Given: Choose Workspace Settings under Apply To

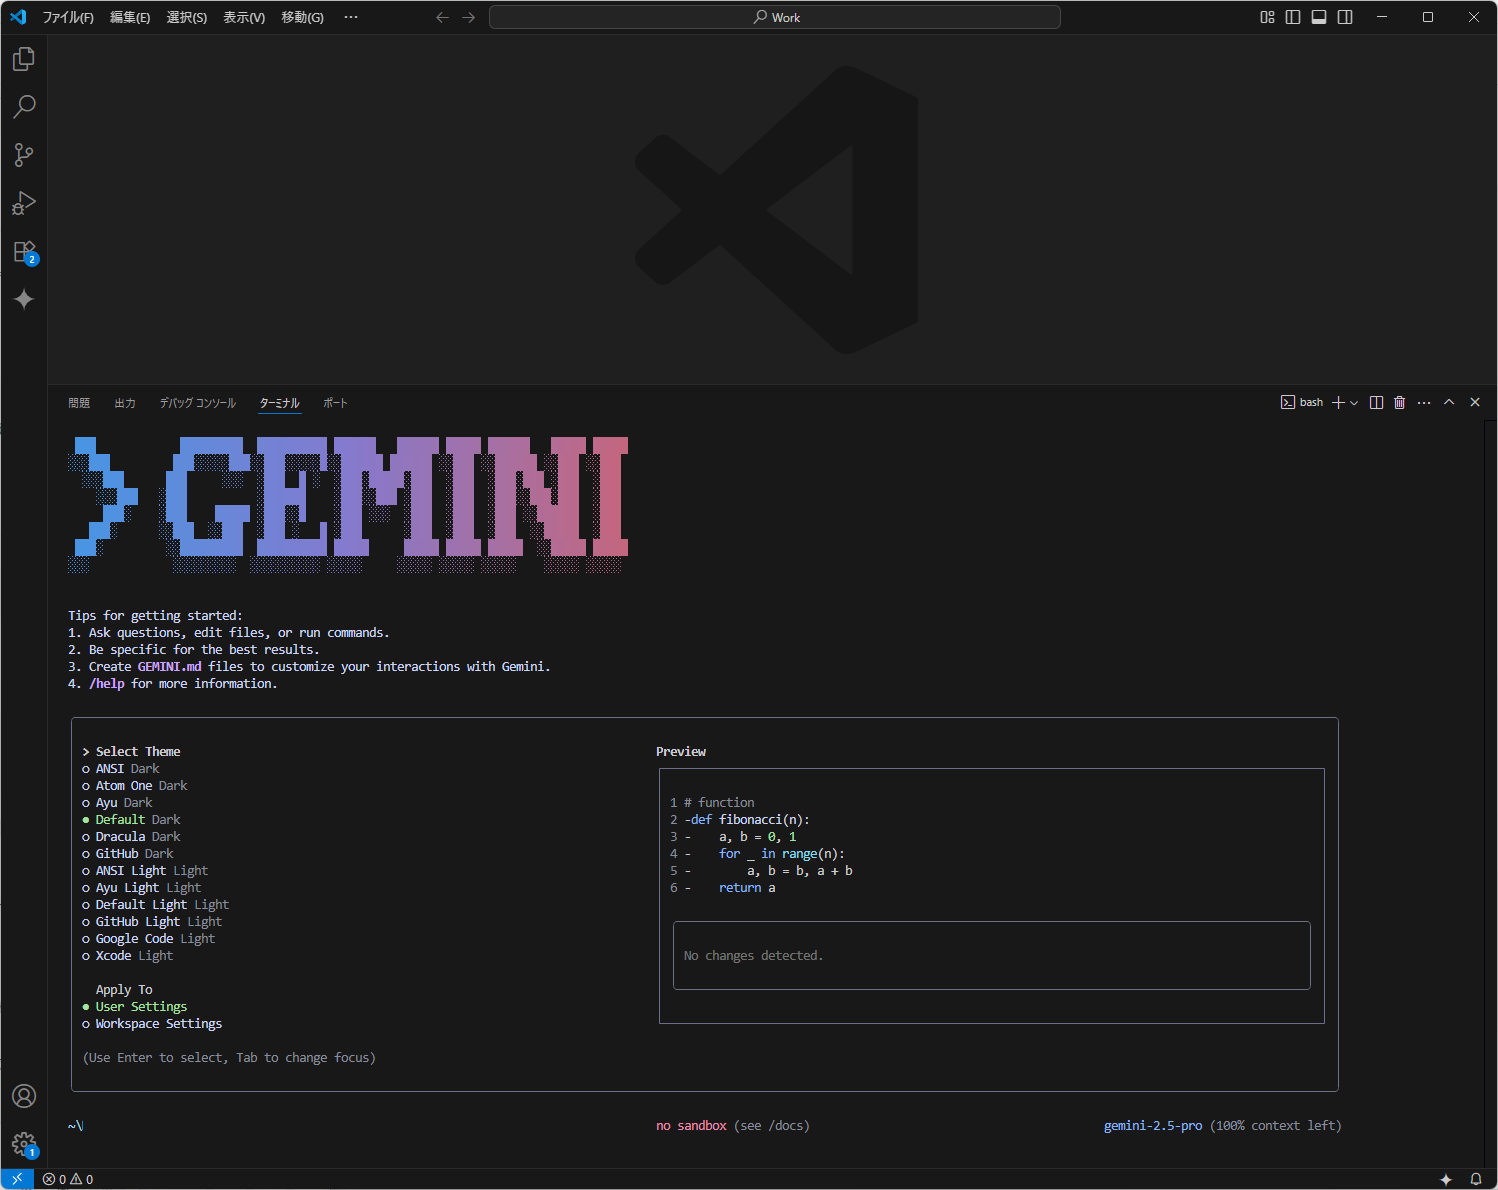Looking at the screenshot, I should click(x=152, y=1024).
